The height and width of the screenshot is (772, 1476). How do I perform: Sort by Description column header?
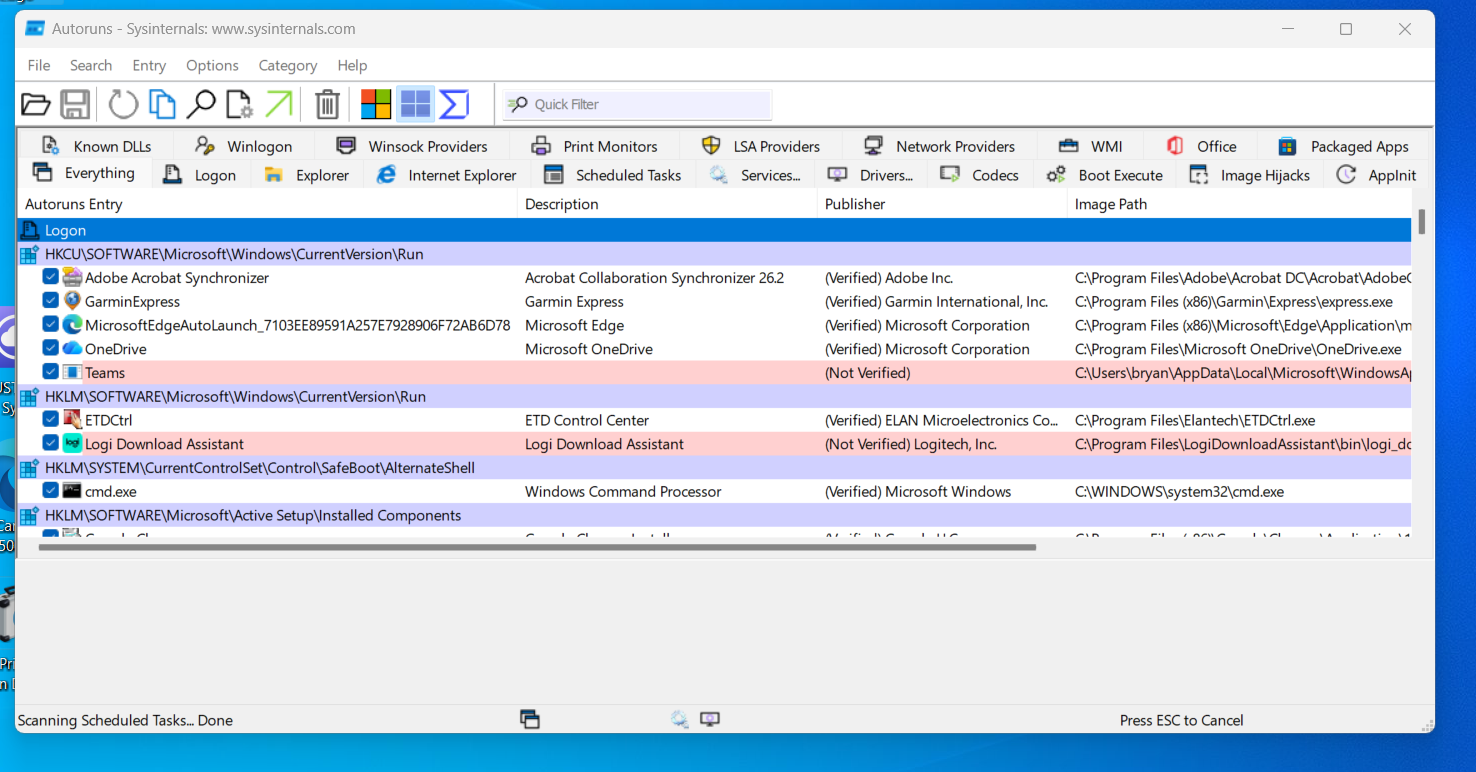coord(667,204)
